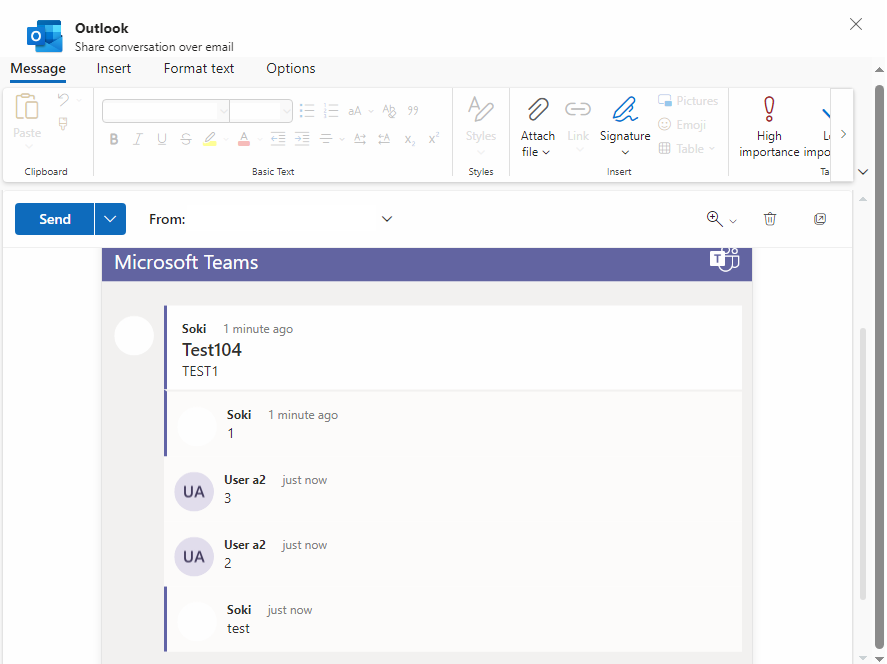This screenshot has height=664, width=887.
Task: Toggle Superscript formatting
Action: 434,139
